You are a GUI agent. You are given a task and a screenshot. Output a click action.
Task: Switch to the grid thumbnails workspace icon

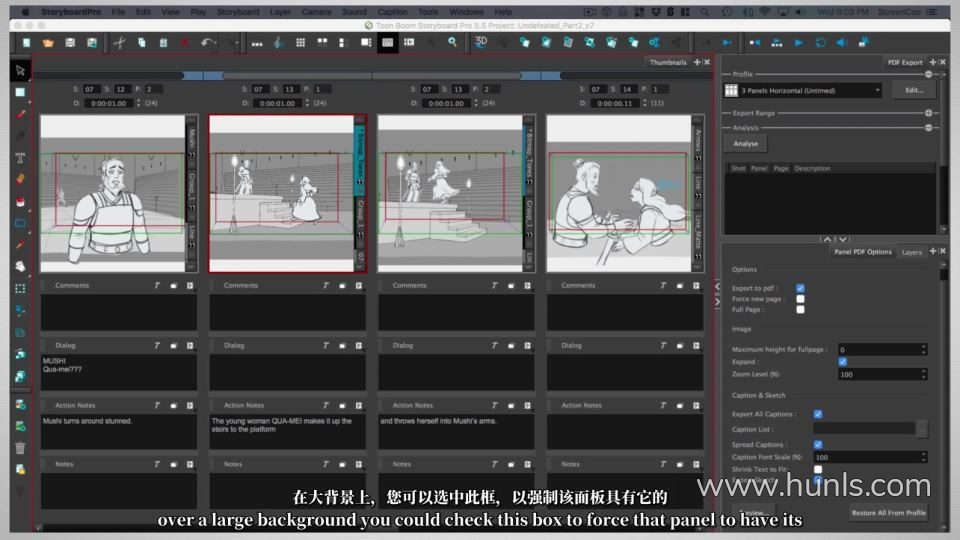pos(300,42)
